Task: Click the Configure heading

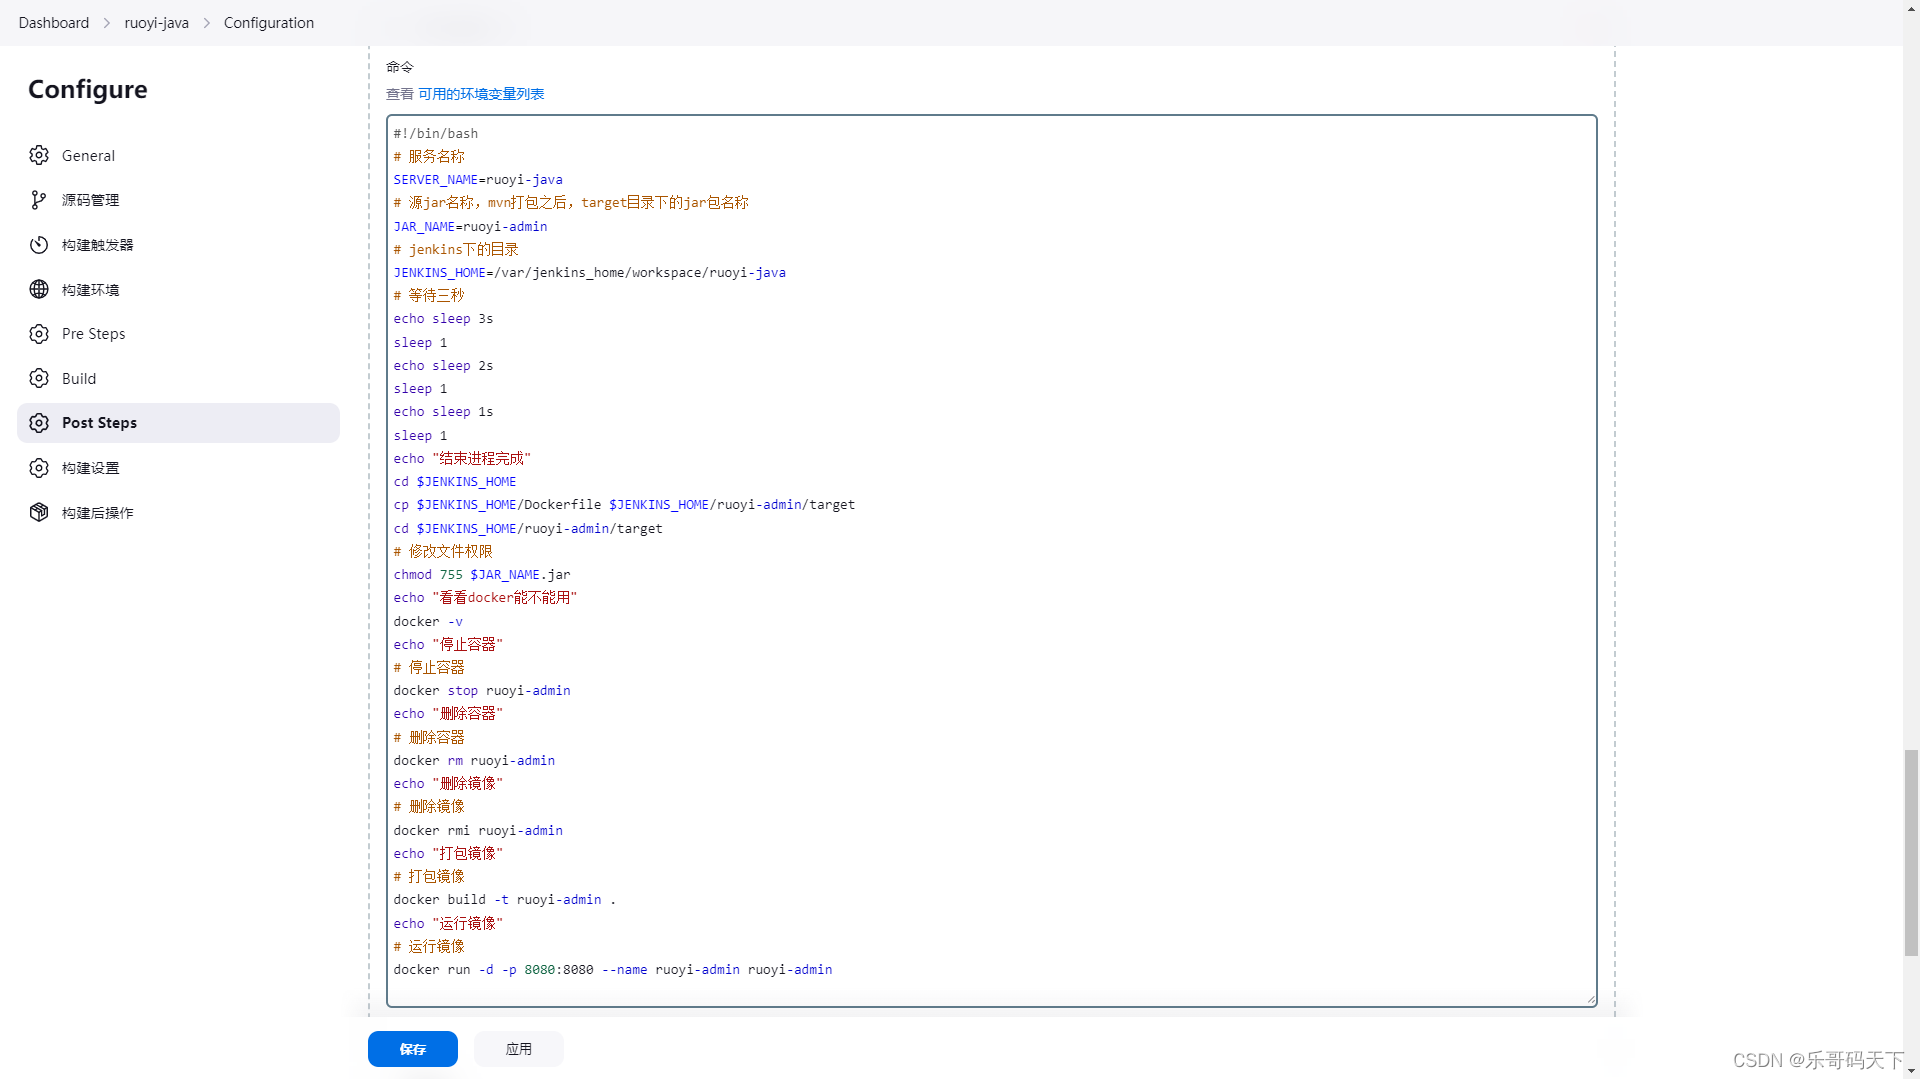Action: (88, 90)
